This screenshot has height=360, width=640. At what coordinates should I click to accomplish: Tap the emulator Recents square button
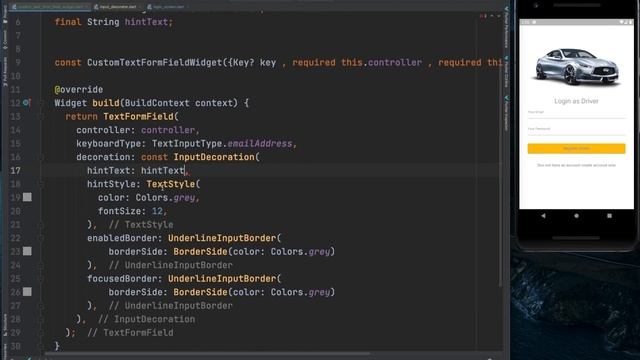pos(609,216)
